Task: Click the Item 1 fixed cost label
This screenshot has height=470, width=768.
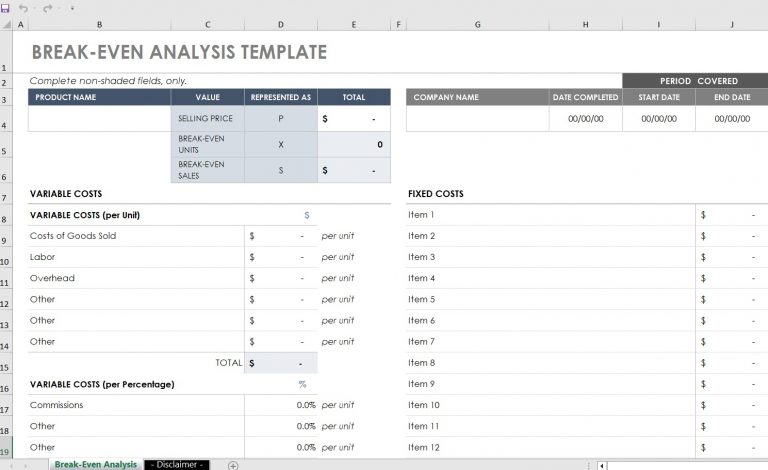Action: pyautogui.click(x=421, y=214)
